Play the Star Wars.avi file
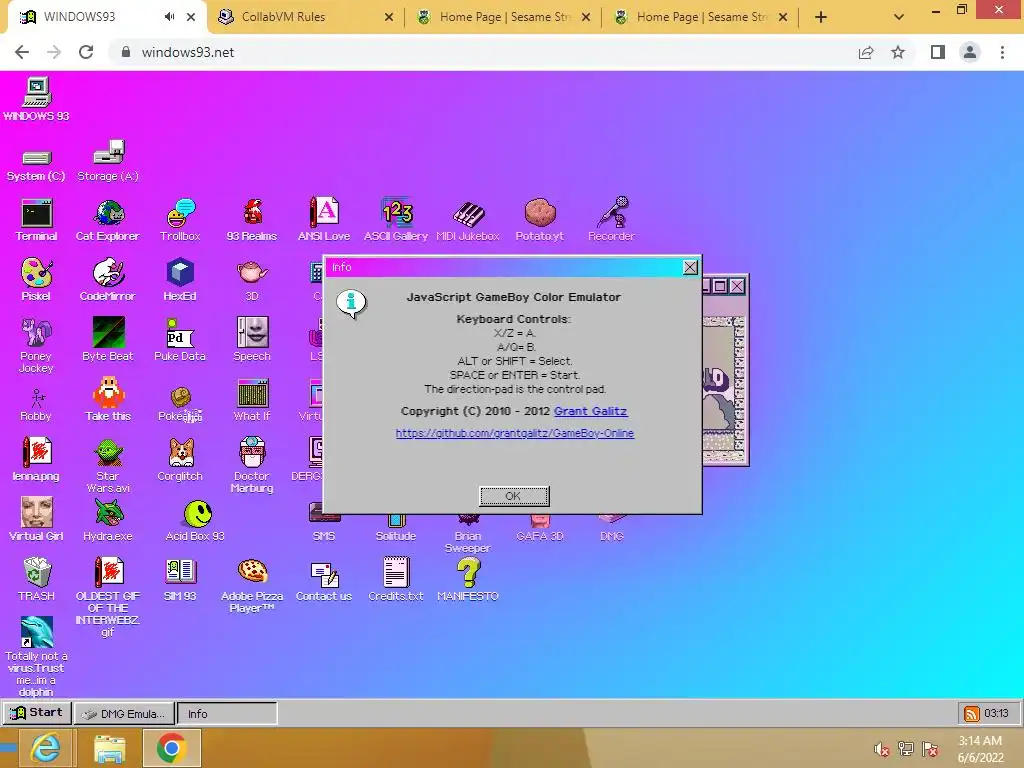 [108, 466]
